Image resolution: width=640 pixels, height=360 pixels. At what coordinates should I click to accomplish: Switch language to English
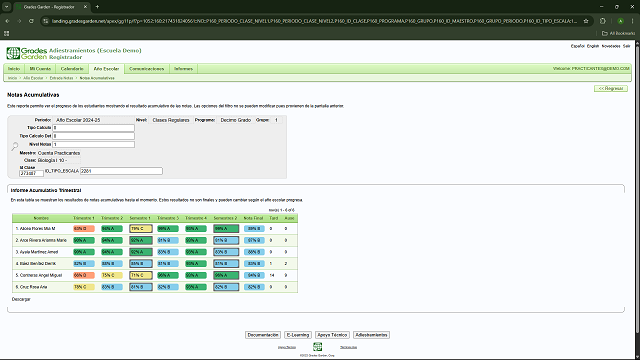tap(593, 46)
